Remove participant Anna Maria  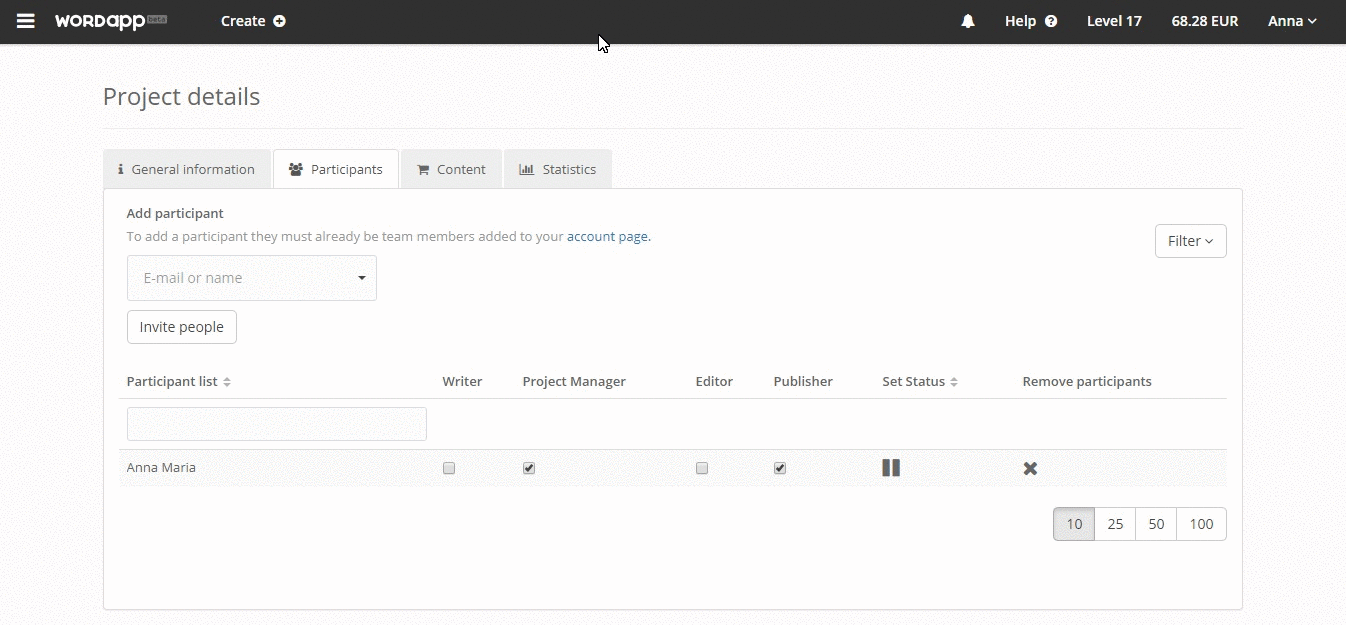1030,468
